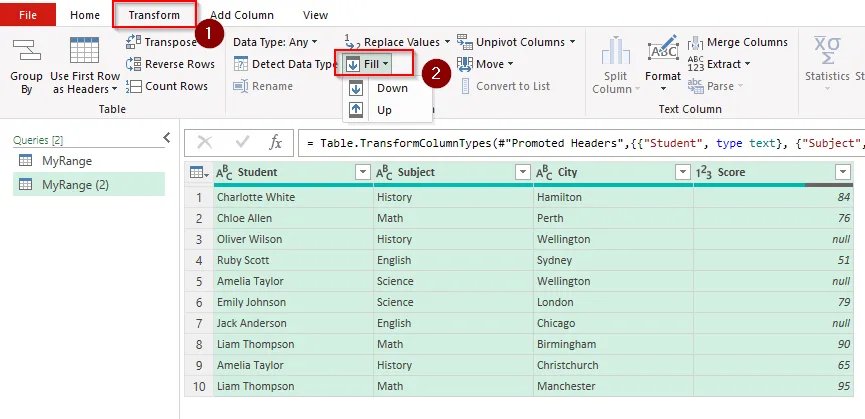The height and width of the screenshot is (419, 865).
Task: Click the Extract command
Action: [x=719, y=64]
